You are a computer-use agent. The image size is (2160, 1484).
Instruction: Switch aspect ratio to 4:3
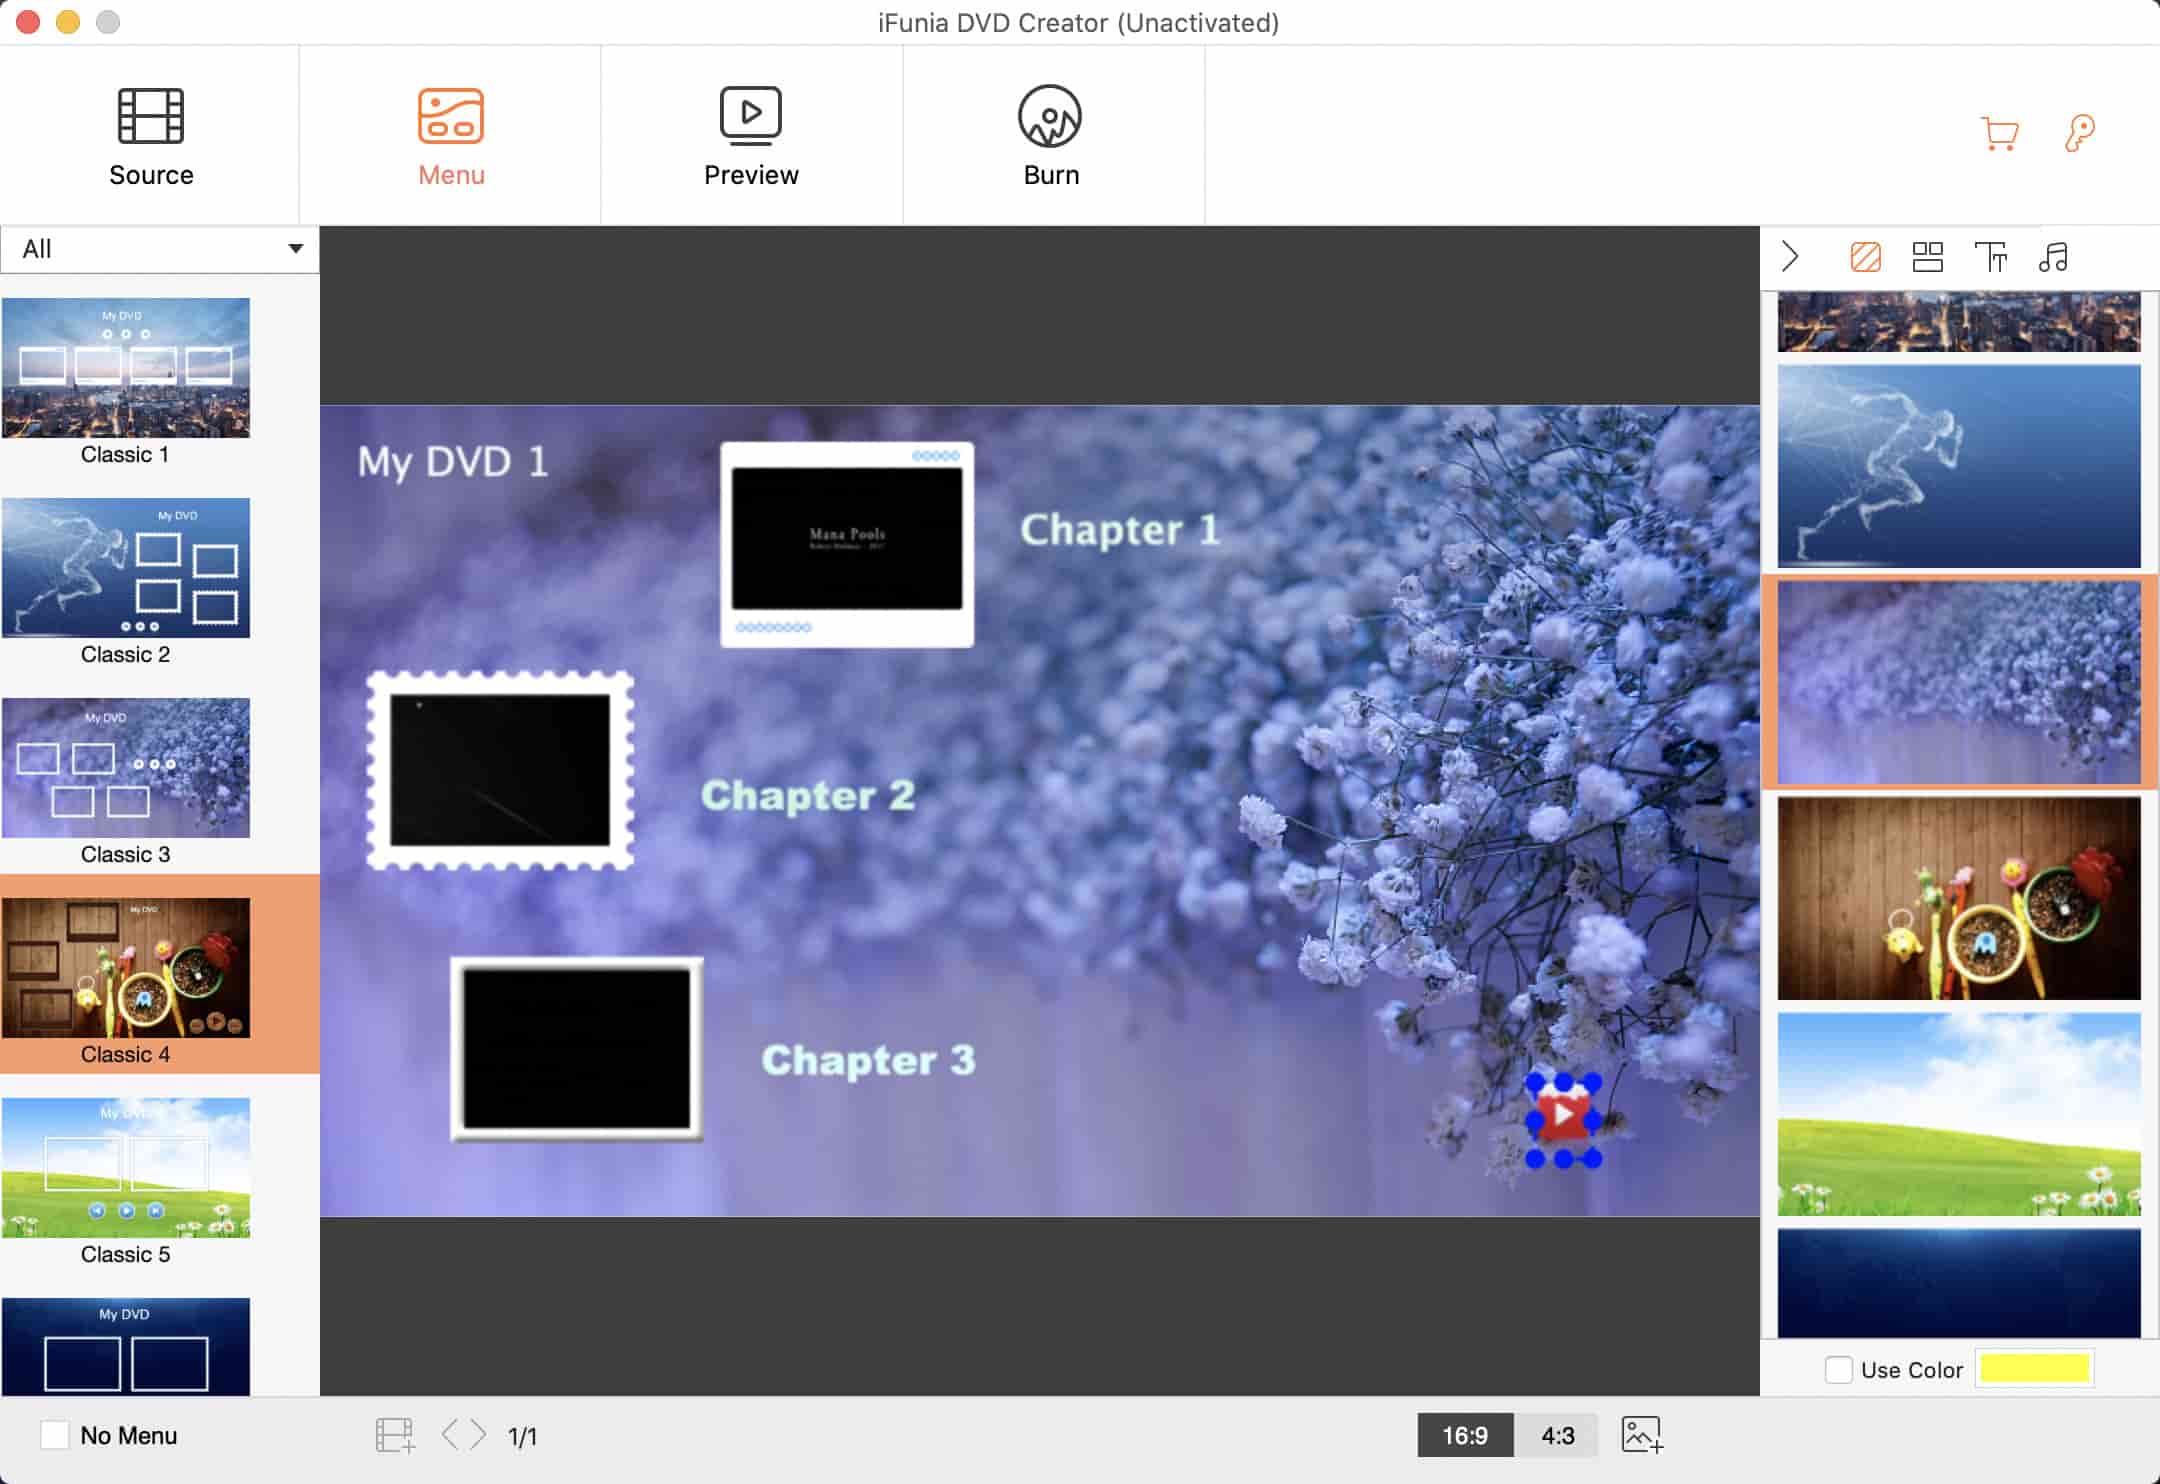[x=1557, y=1435]
